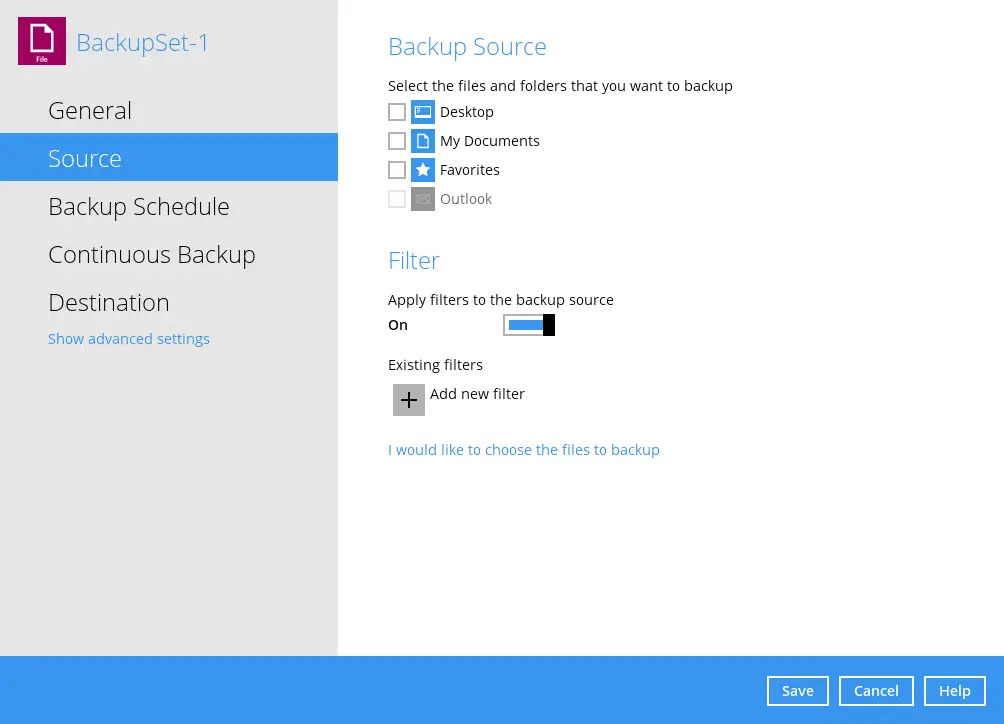The image size is (1004, 724).
Task: Enable the My Documents checkbox
Action: click(397, 141)
